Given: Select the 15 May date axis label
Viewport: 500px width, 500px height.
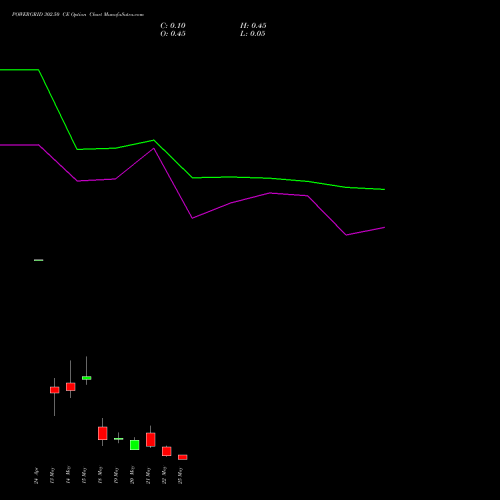Looking at the screenshot, I should 84,475.
